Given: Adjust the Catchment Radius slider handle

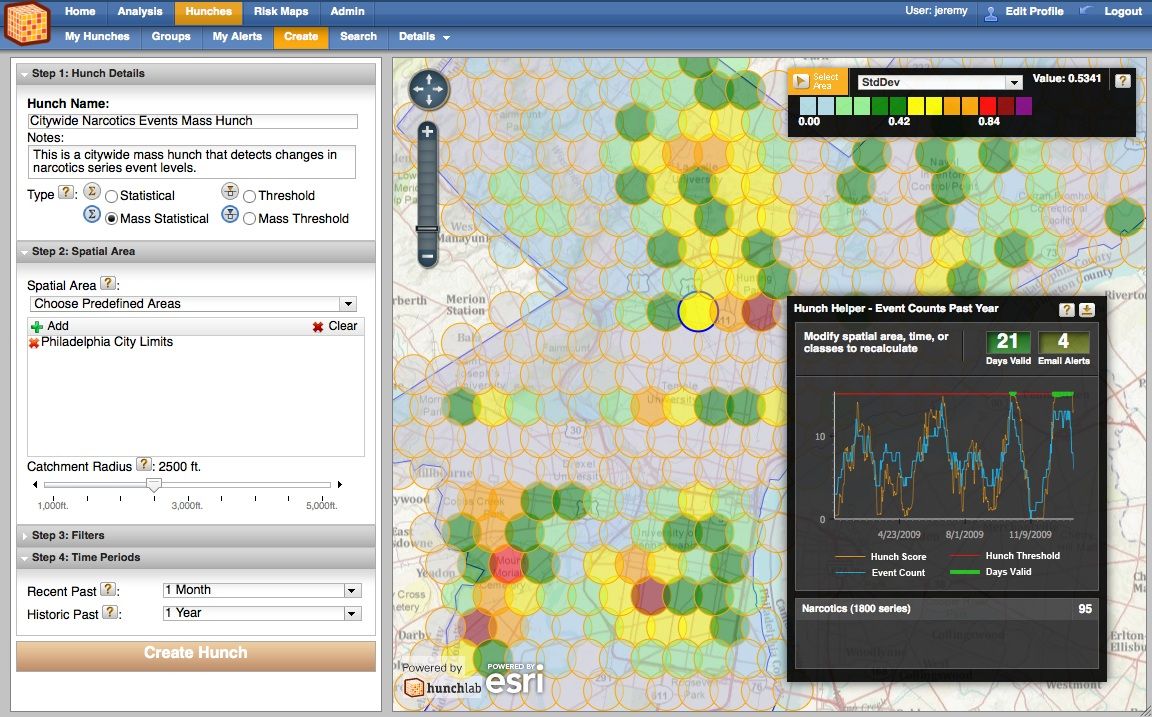Looking at the screenshot, I should coord(153,484).
